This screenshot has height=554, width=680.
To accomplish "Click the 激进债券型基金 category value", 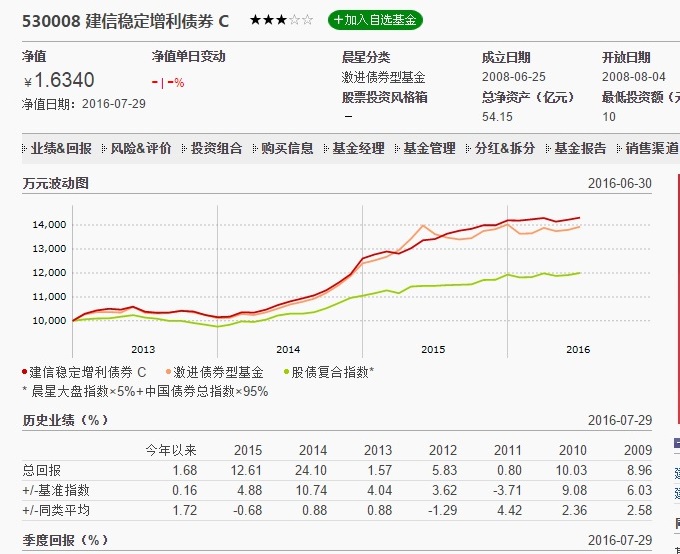I will 383,77.
